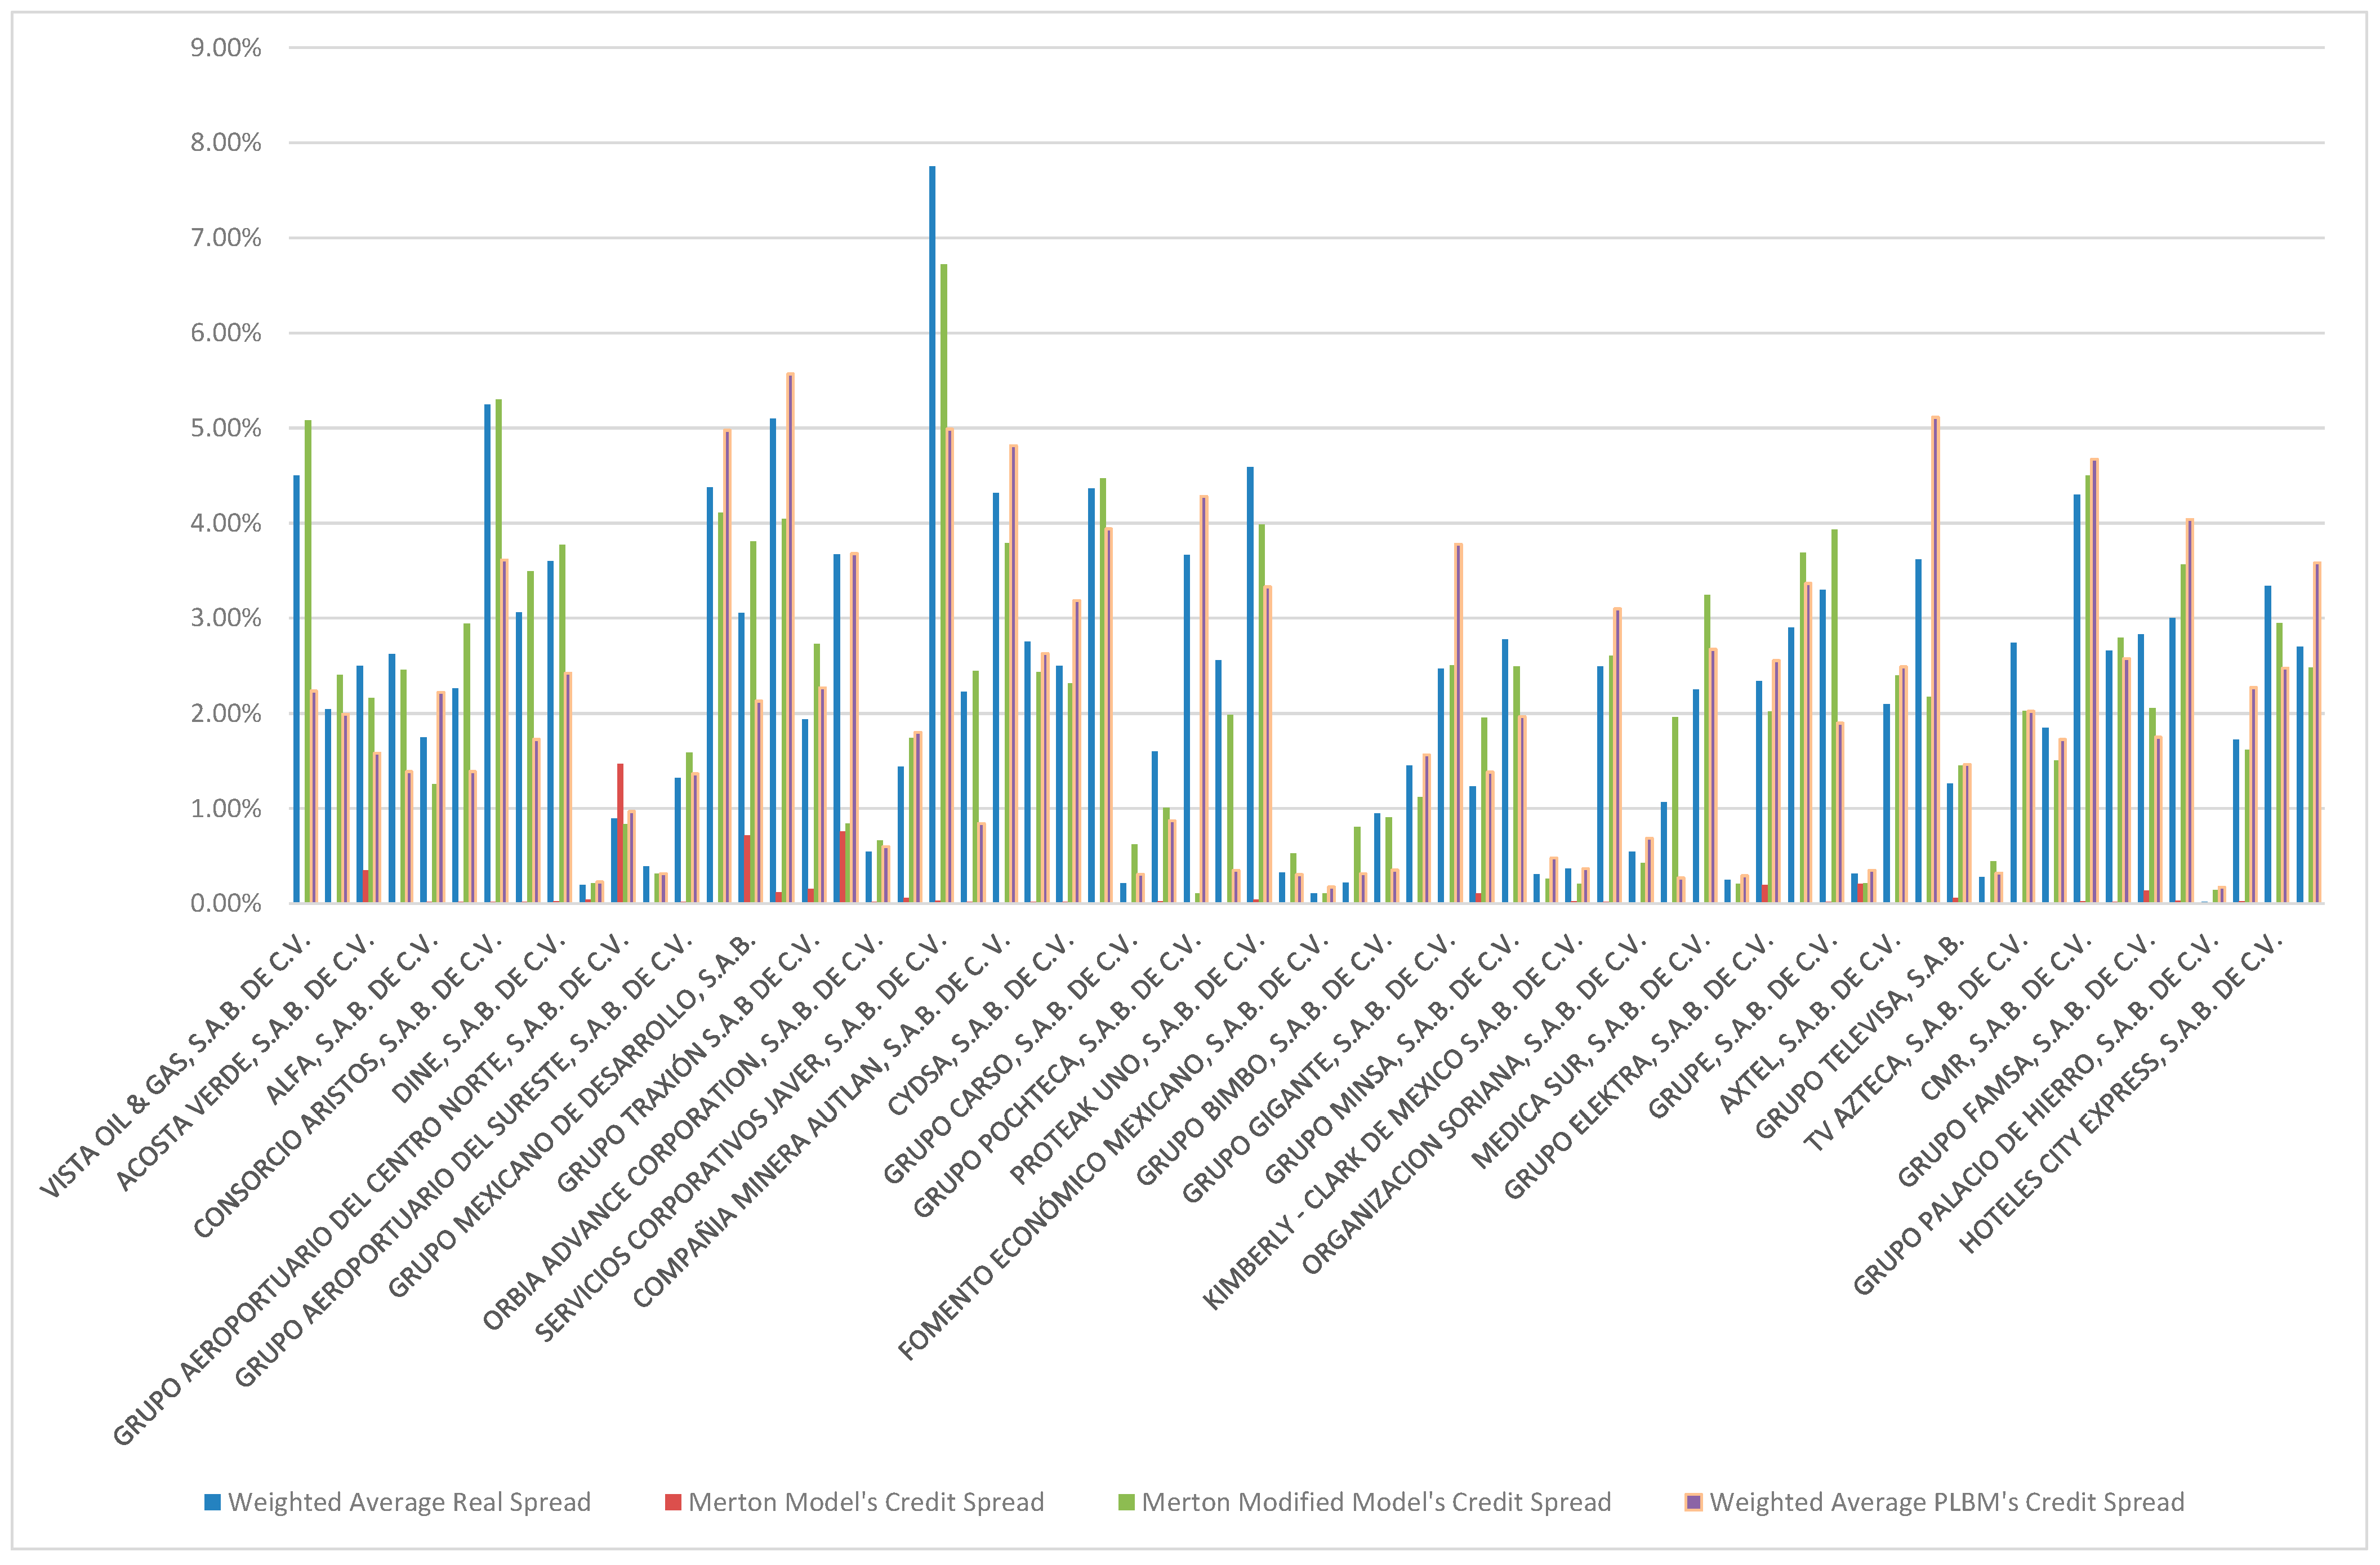
Task: Select the Weighted Average Real Spread legend label
Action: pyautogui.click(x=409, y=1502)
